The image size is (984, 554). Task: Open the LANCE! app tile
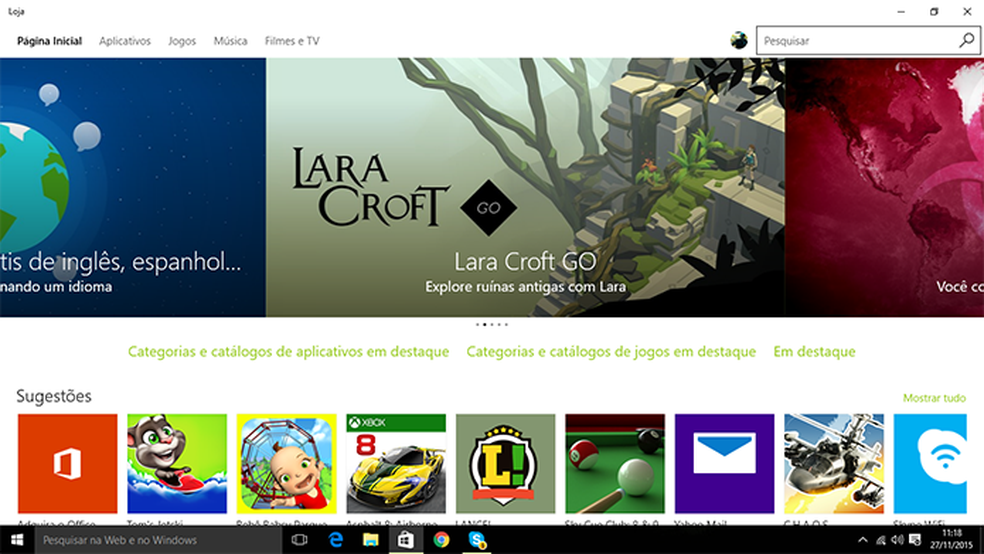[x=505, y=464]
